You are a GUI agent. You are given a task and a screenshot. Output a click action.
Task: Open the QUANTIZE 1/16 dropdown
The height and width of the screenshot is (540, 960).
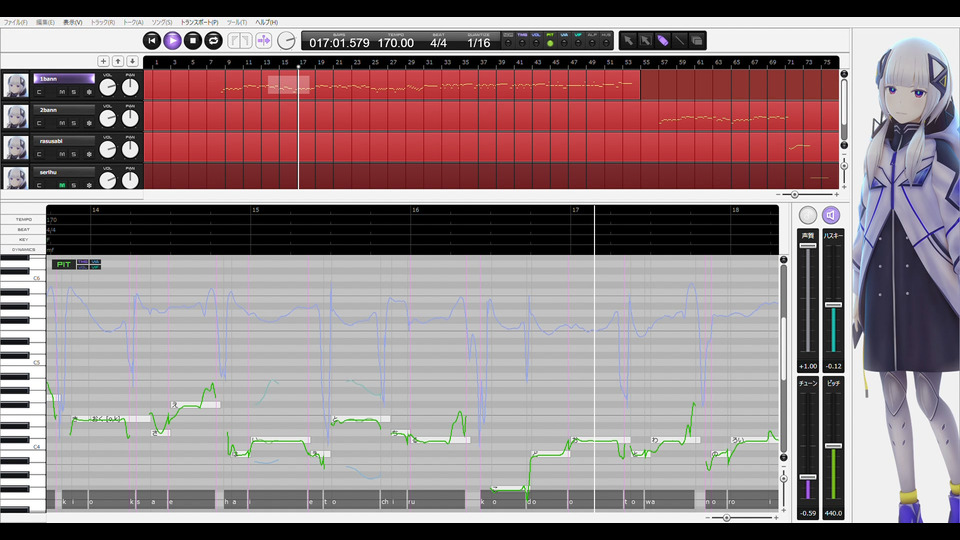pos(479,43)
